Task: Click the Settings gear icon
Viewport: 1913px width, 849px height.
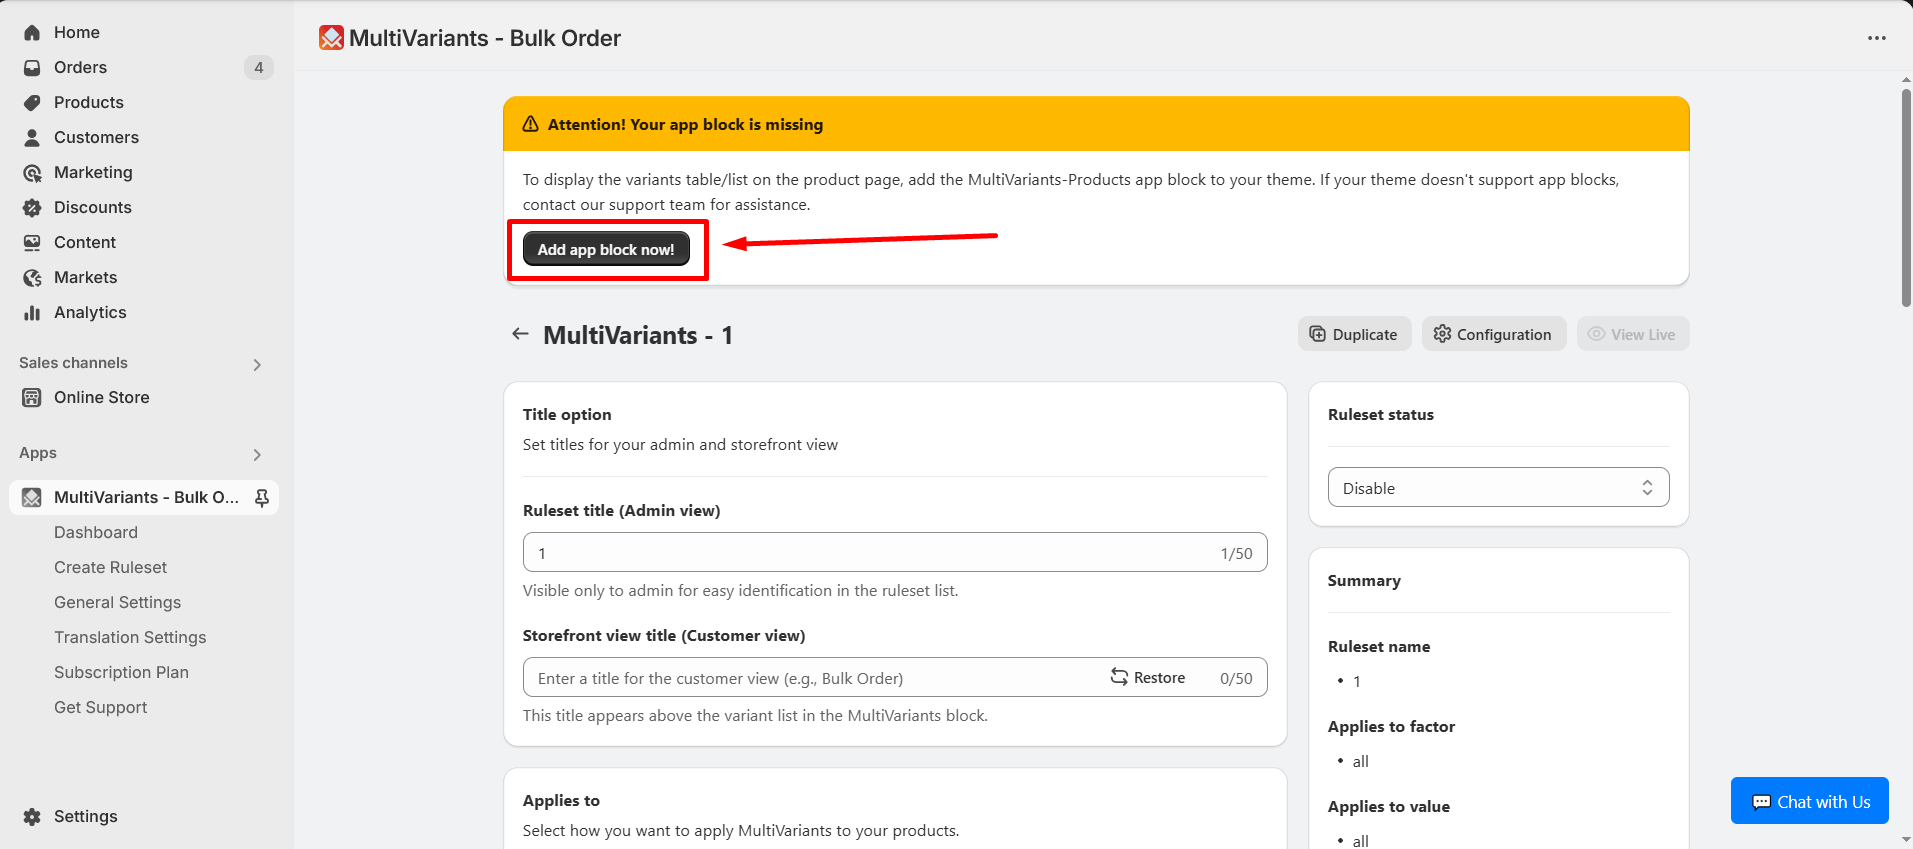Action: [32, 816]
